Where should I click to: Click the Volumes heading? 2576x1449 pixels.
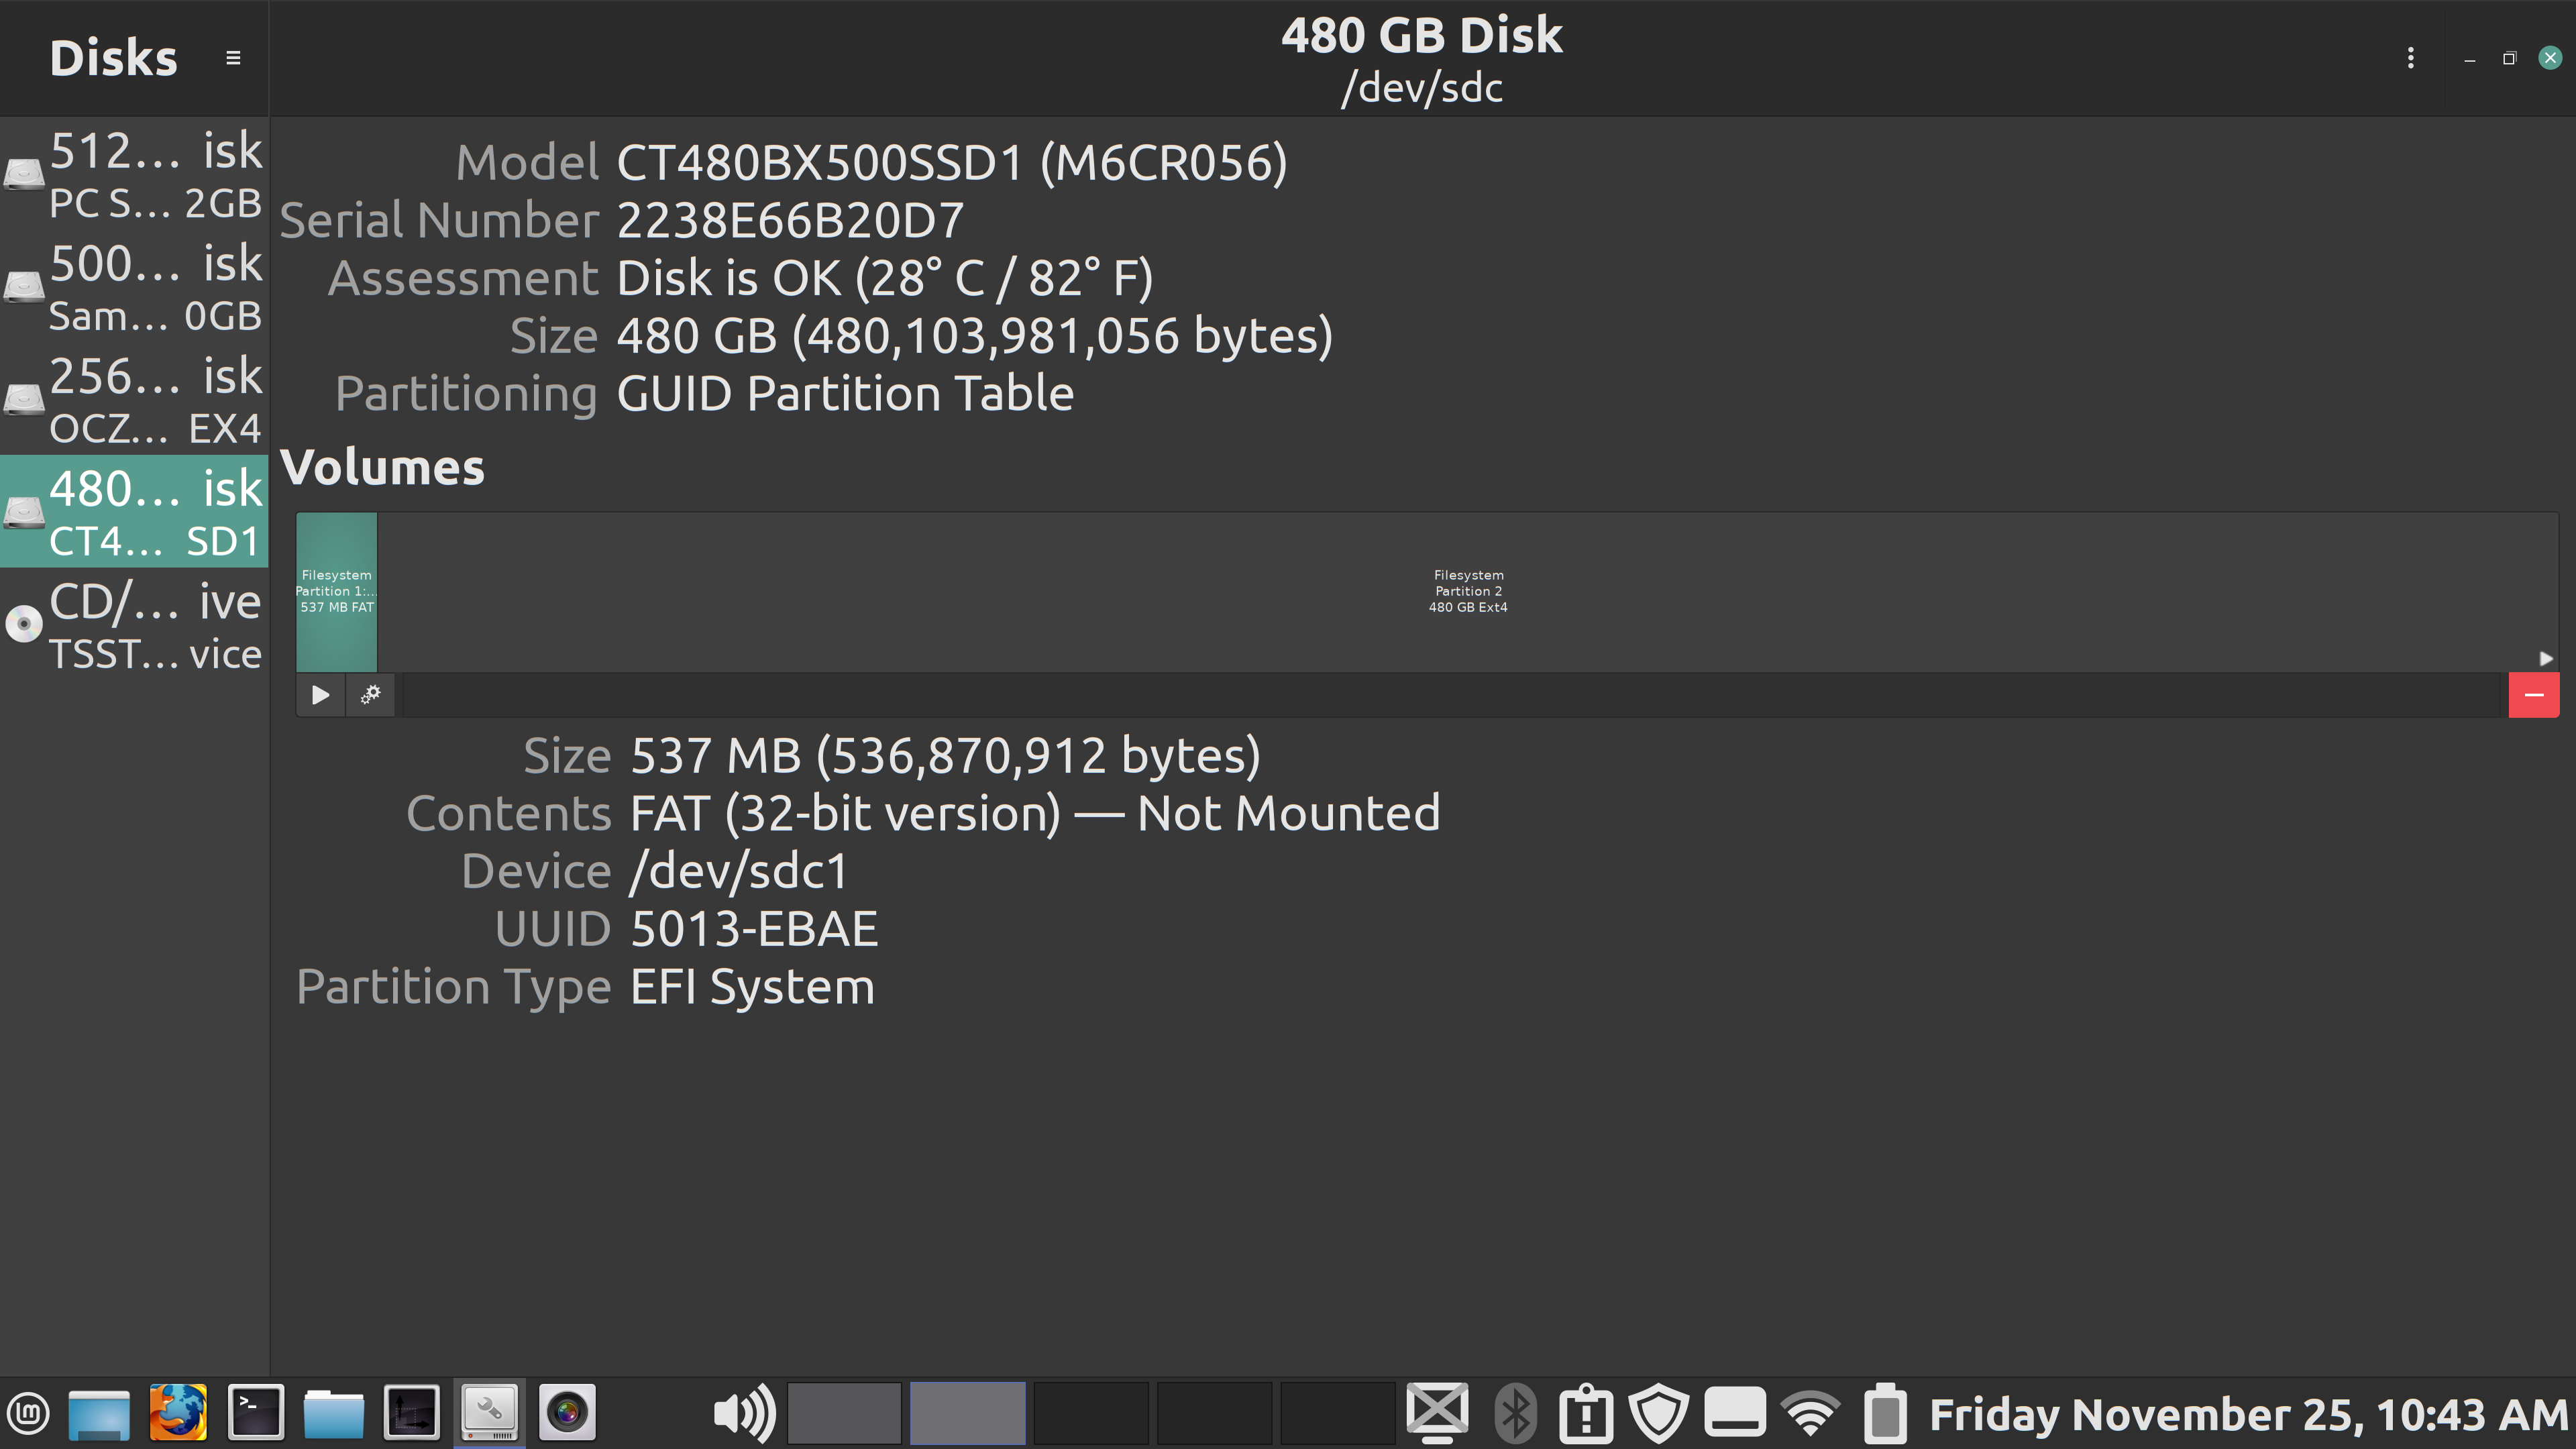coord(382,467)
